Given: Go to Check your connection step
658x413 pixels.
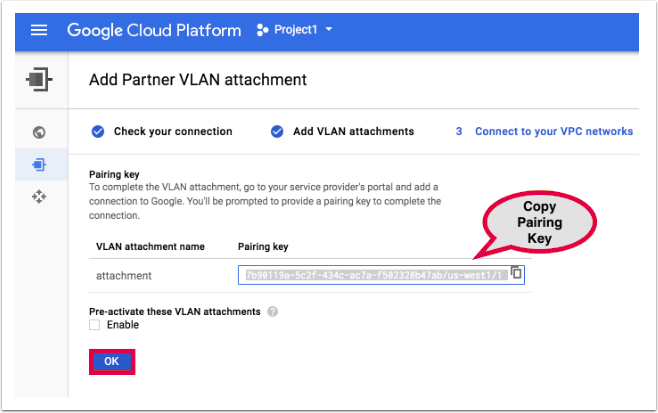Looking at the screenshot, I should (x=172, y=131).
